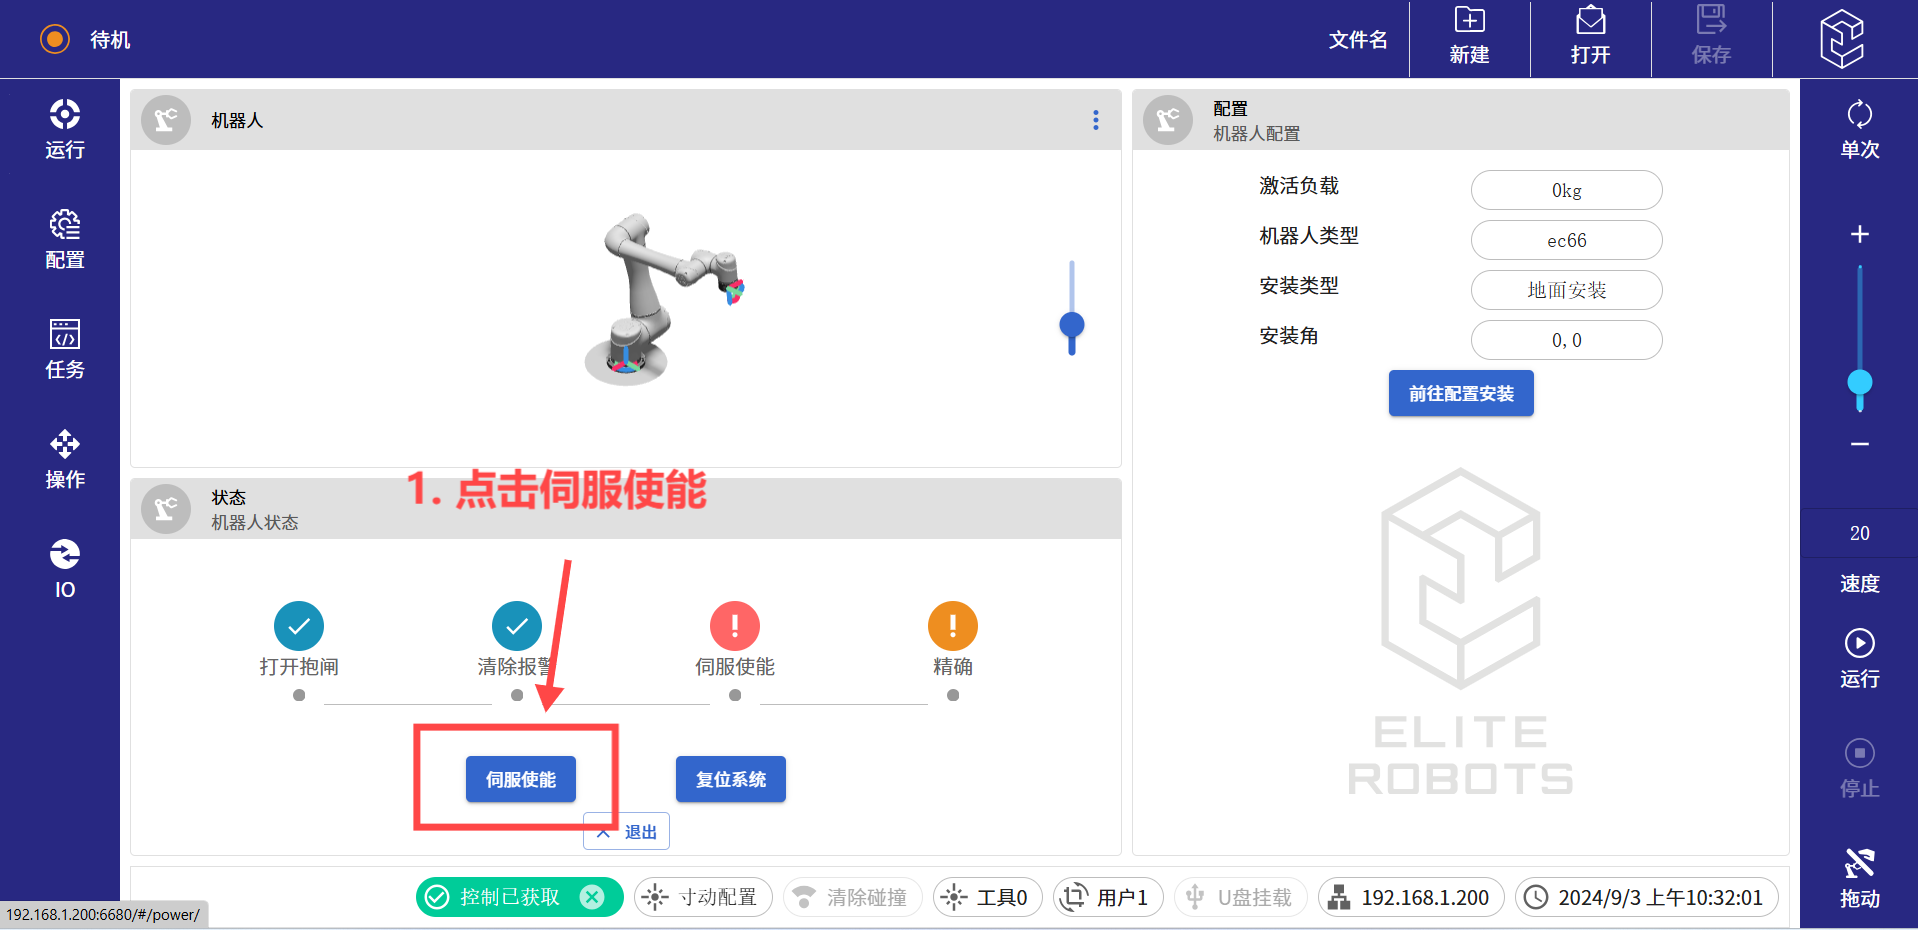1918x930 pixels.
Task: Open the 操作 operation panel
Action: pyautogui.click(x=65, y=459)
